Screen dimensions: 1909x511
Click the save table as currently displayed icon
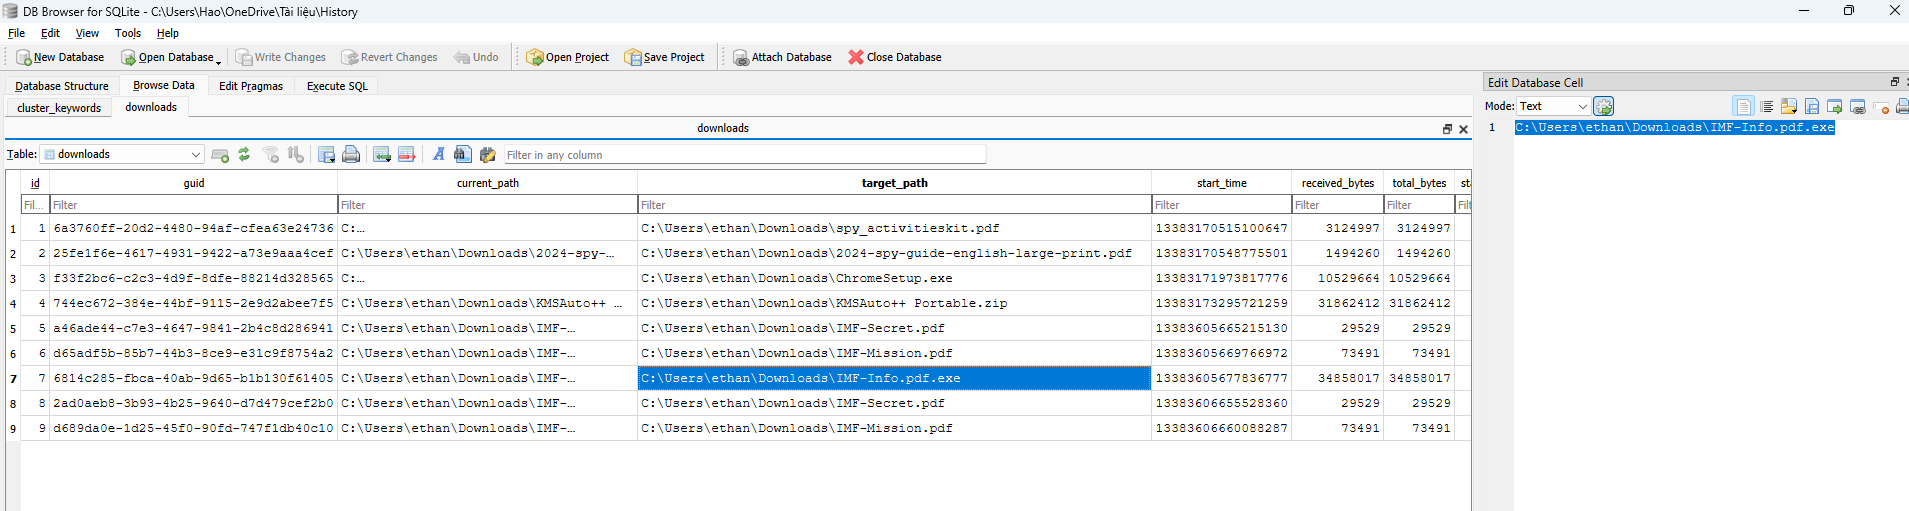point(326,154)
